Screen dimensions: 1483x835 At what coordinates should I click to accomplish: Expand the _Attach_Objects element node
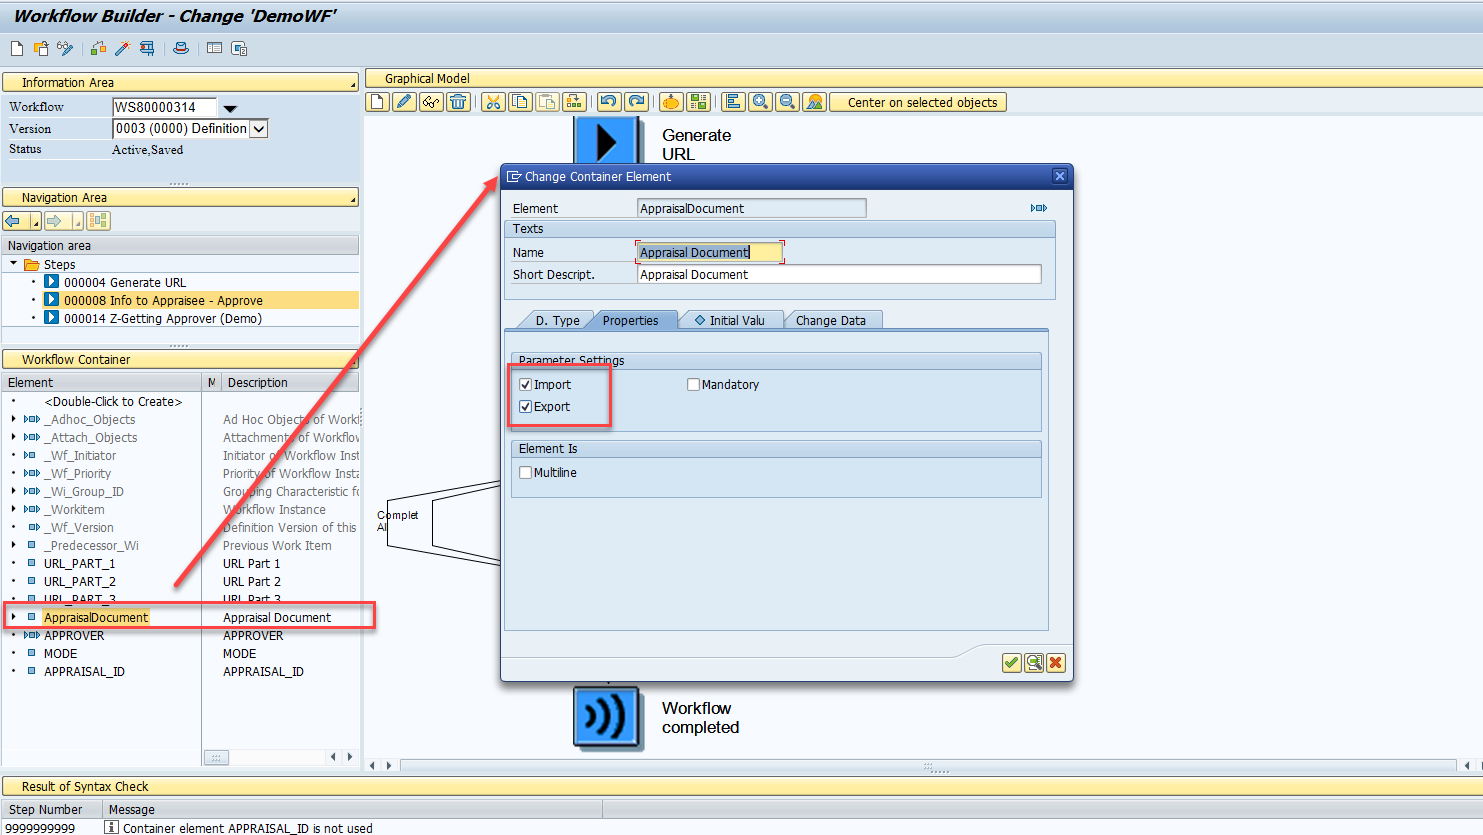pyautogui.click(x=14, y=437)
